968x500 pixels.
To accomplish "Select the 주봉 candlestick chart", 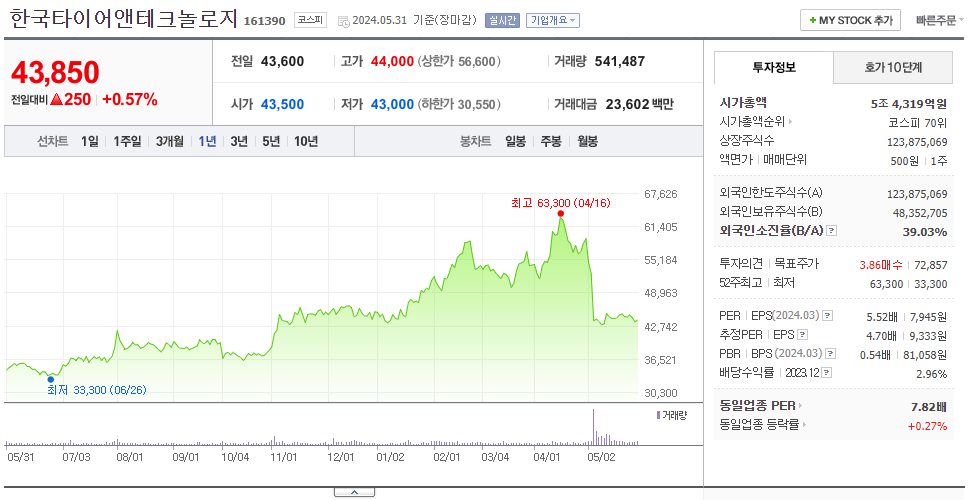I will (x=551, y=141).
